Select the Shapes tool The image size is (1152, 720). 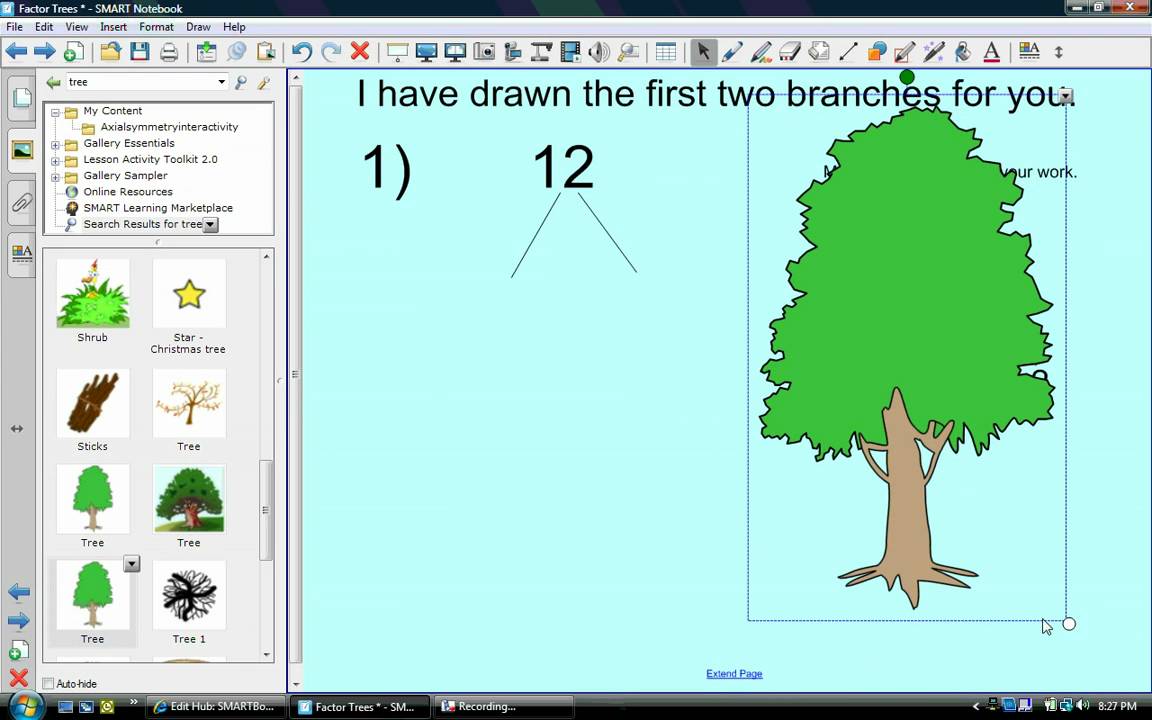pyautogui.click(x=876, y=51)
